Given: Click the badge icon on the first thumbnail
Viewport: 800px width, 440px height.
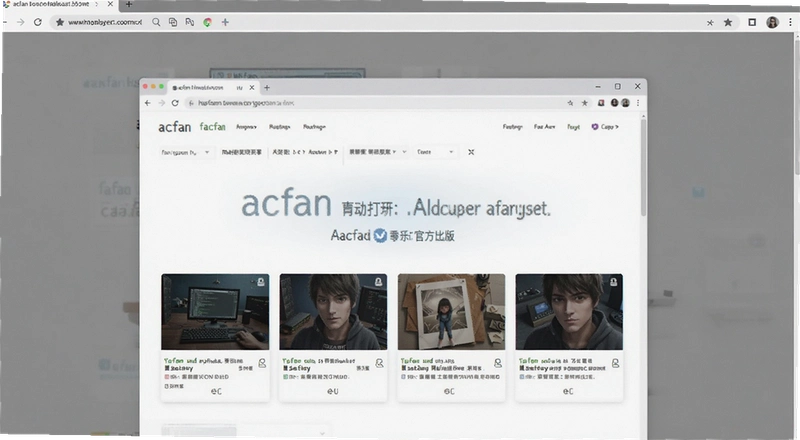Looking at the screenshot, I should click(x=261, y=282).
